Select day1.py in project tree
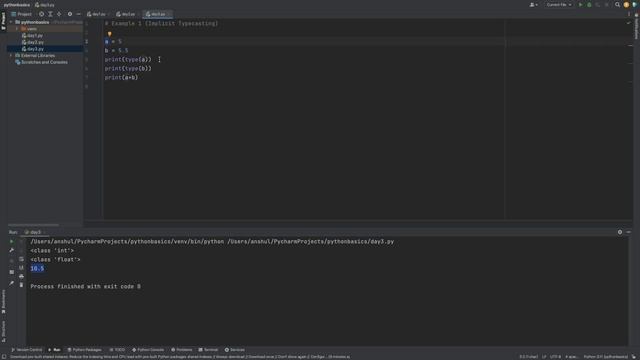The height and width of the screenshot is (360, 640). [x=32, y=36]
